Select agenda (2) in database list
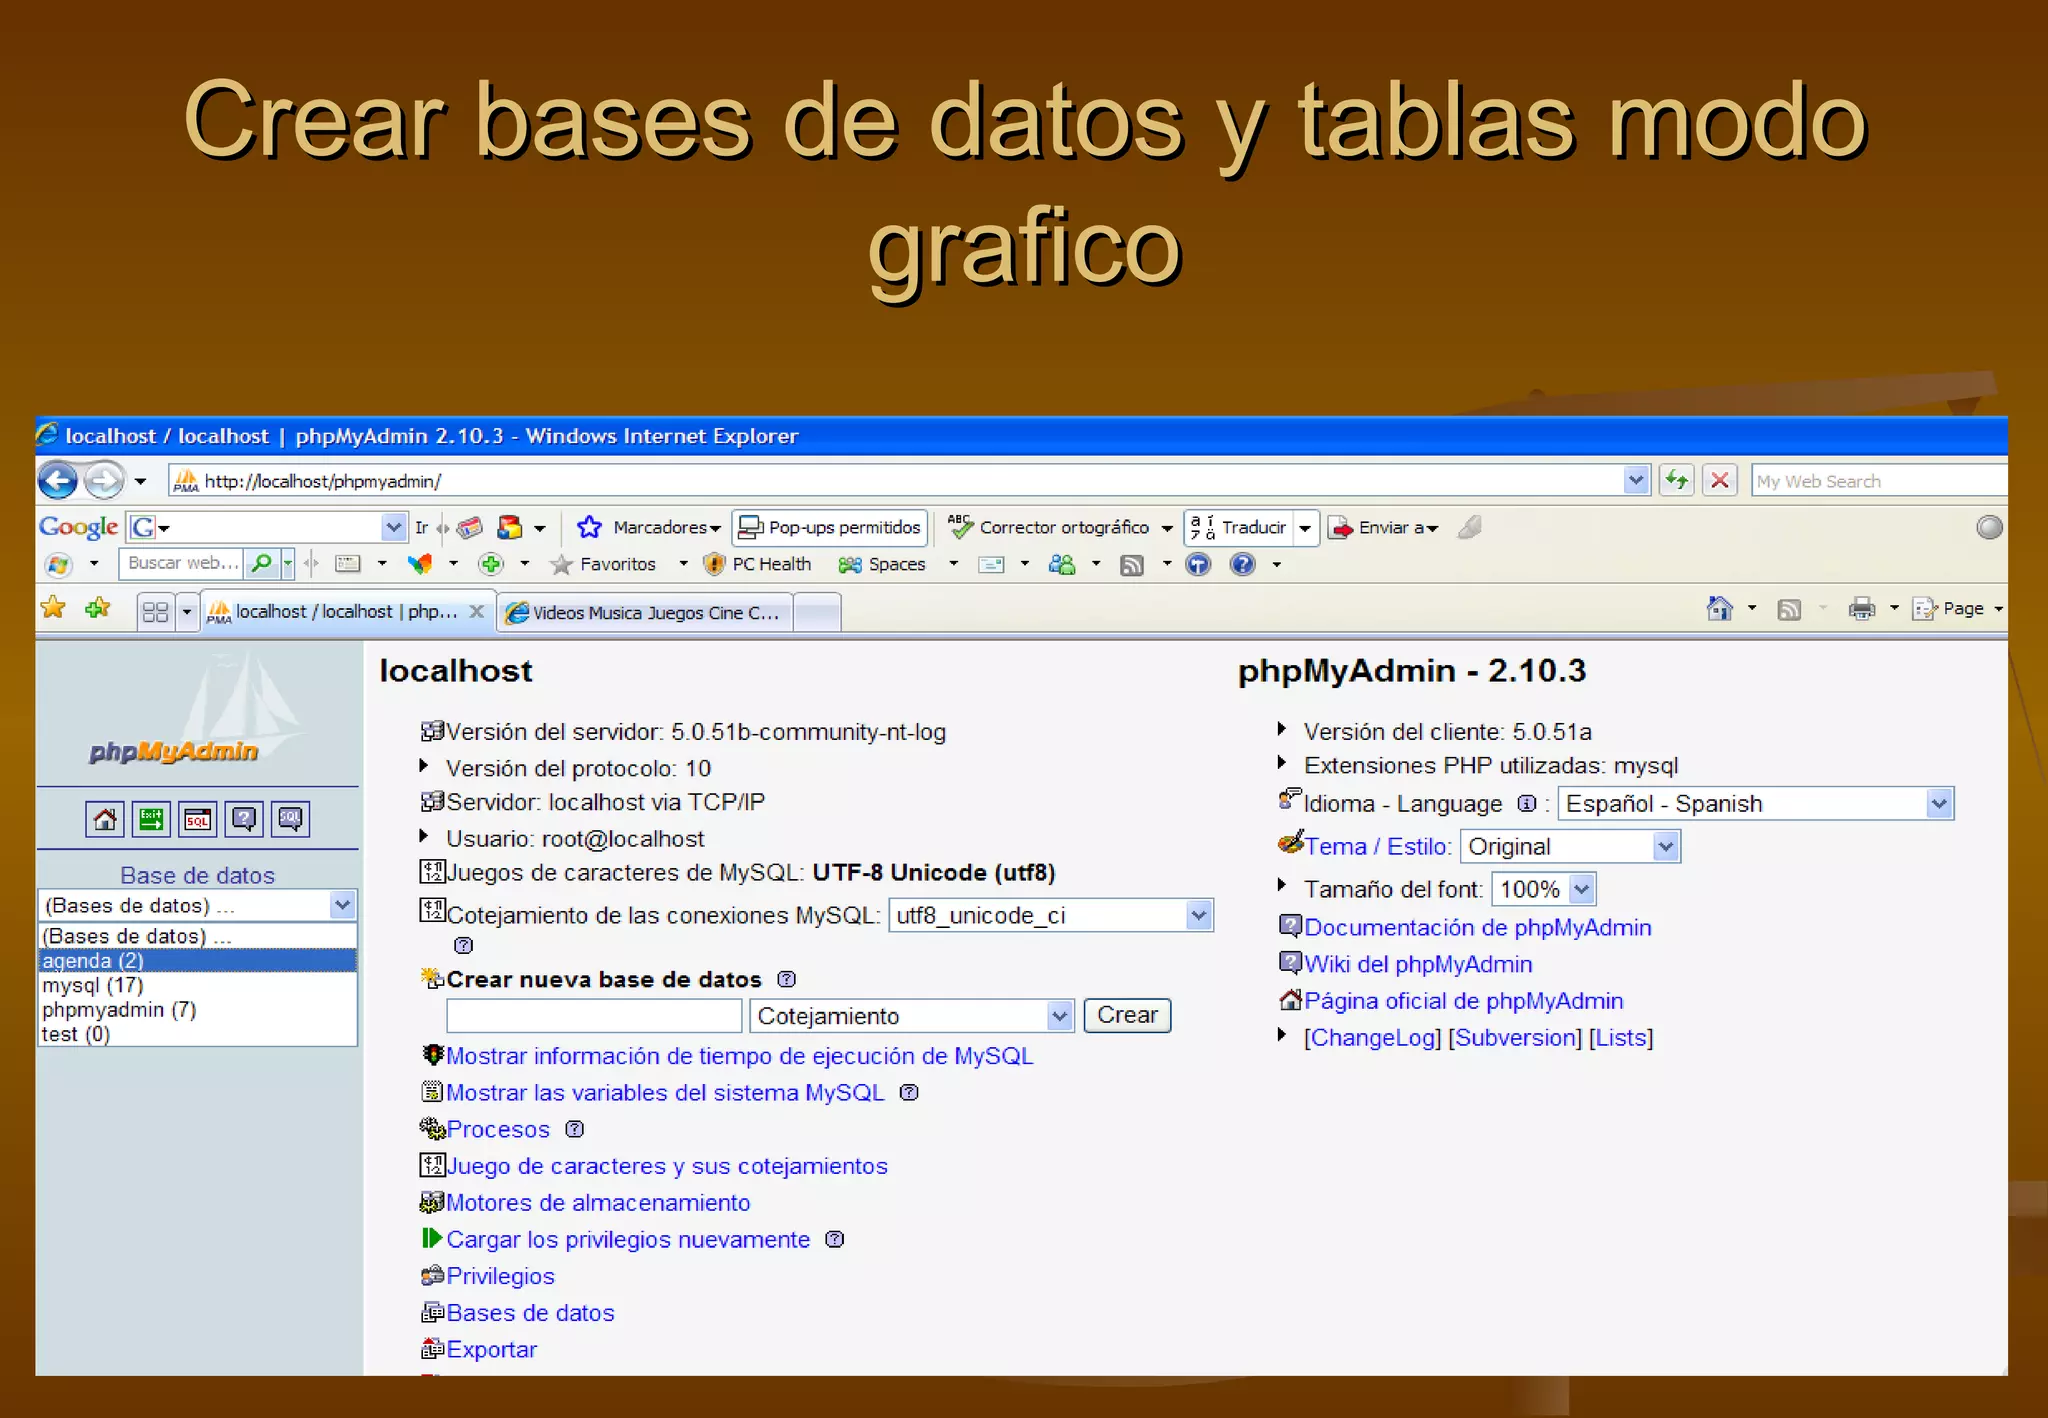The height and width of the screenshot is (1418, 2048). [x=197, y=960]
